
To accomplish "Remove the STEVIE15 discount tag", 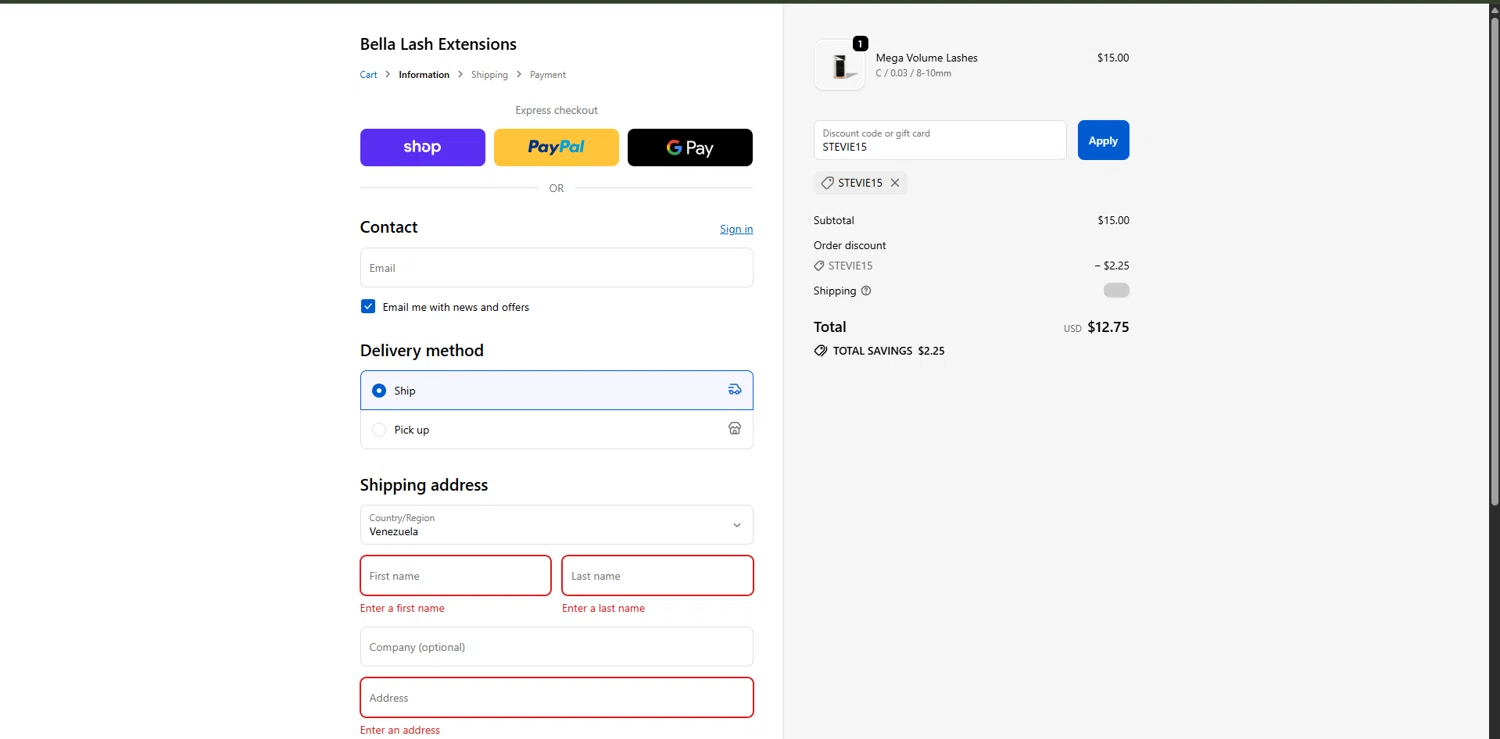I will pos(895,183).
